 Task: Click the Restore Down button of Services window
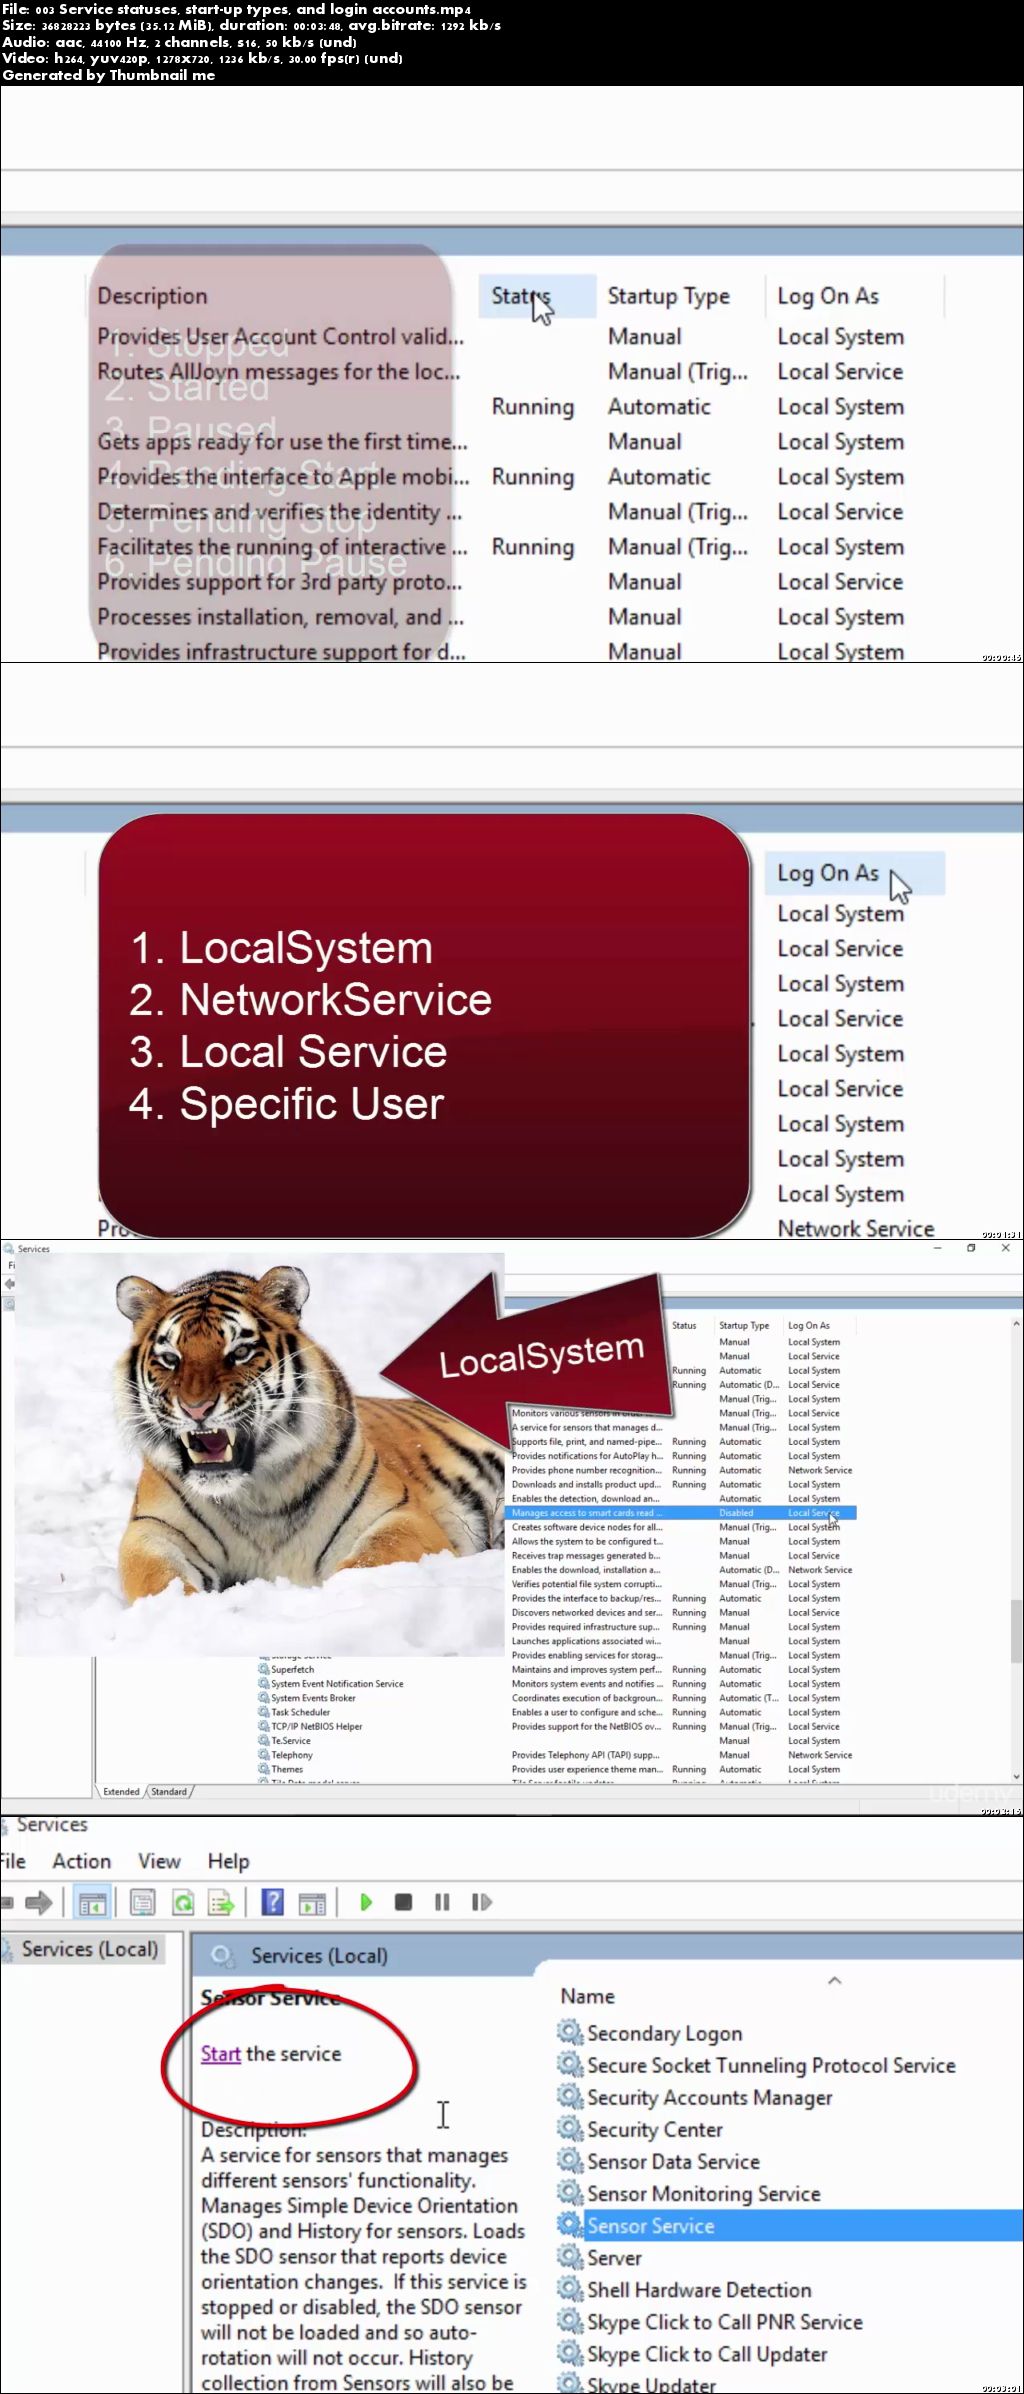coord(971,1248)
